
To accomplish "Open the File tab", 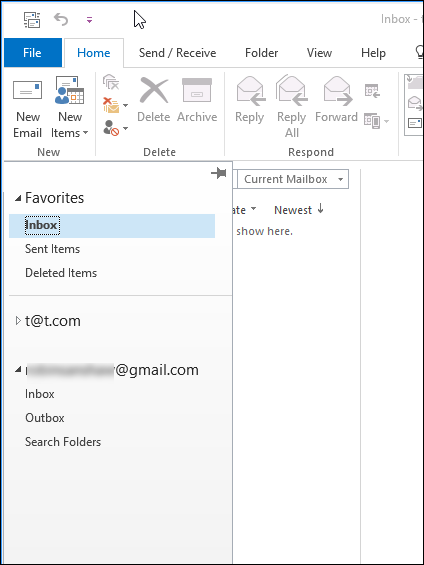I will (33, 53).
